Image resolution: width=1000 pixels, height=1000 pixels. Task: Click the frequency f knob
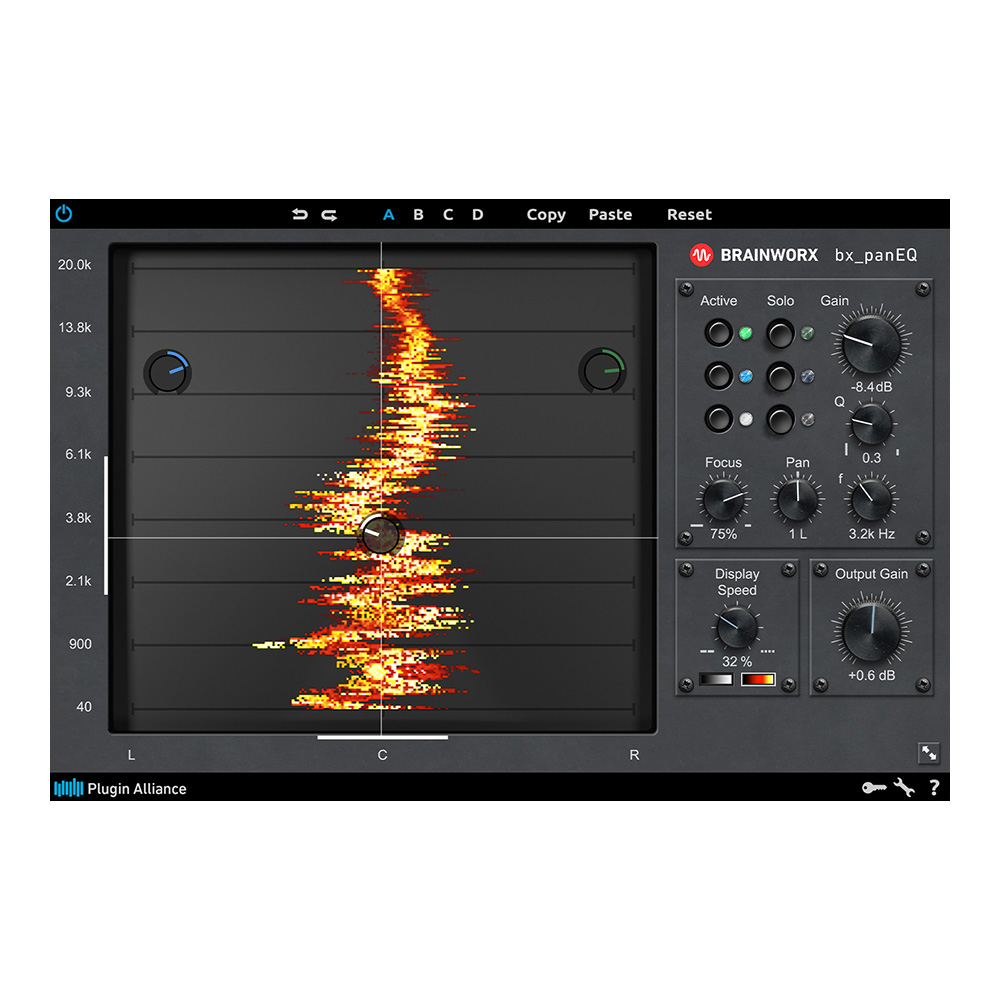[872, 499]
